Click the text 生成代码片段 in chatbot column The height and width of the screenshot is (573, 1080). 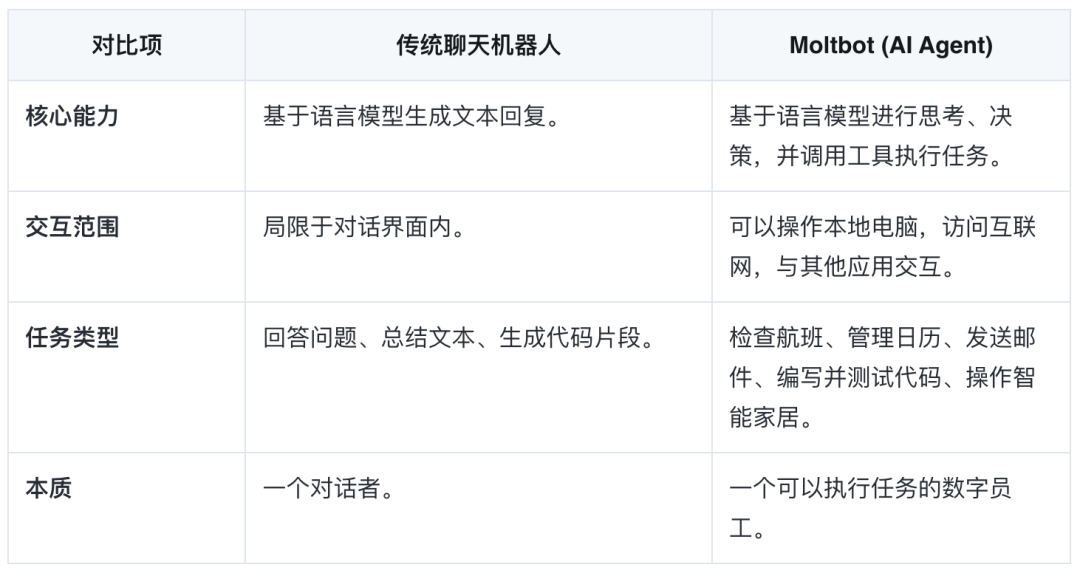click(570, 337)
